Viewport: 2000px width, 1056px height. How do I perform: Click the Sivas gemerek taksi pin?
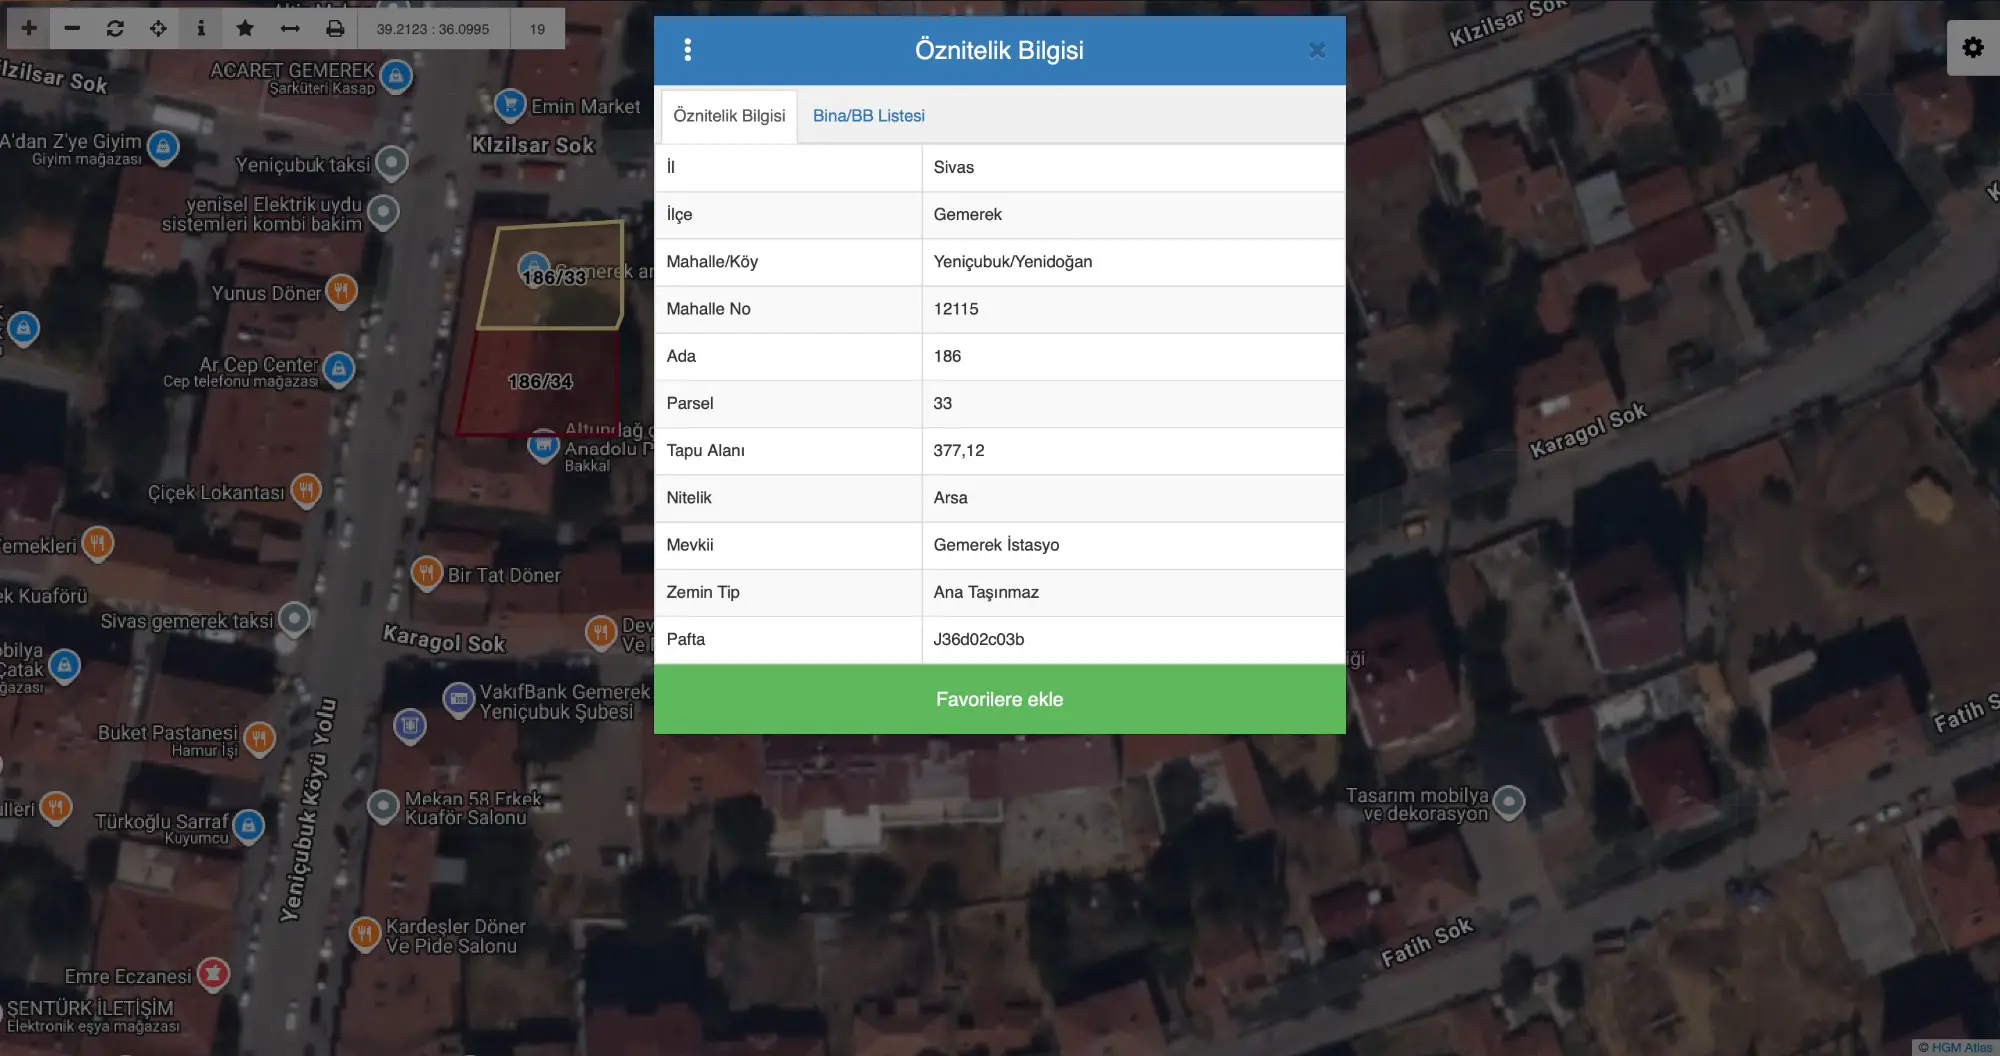click(293, 618)
